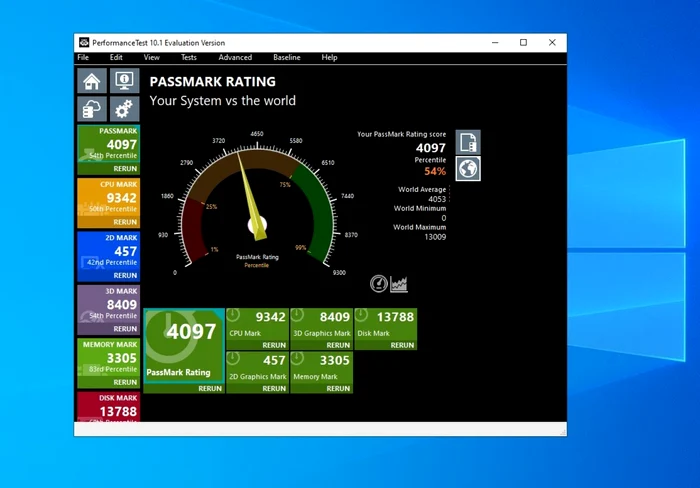Click the 9342 CPU Mark tile
700x488 pixels.
tap(258, 325)
